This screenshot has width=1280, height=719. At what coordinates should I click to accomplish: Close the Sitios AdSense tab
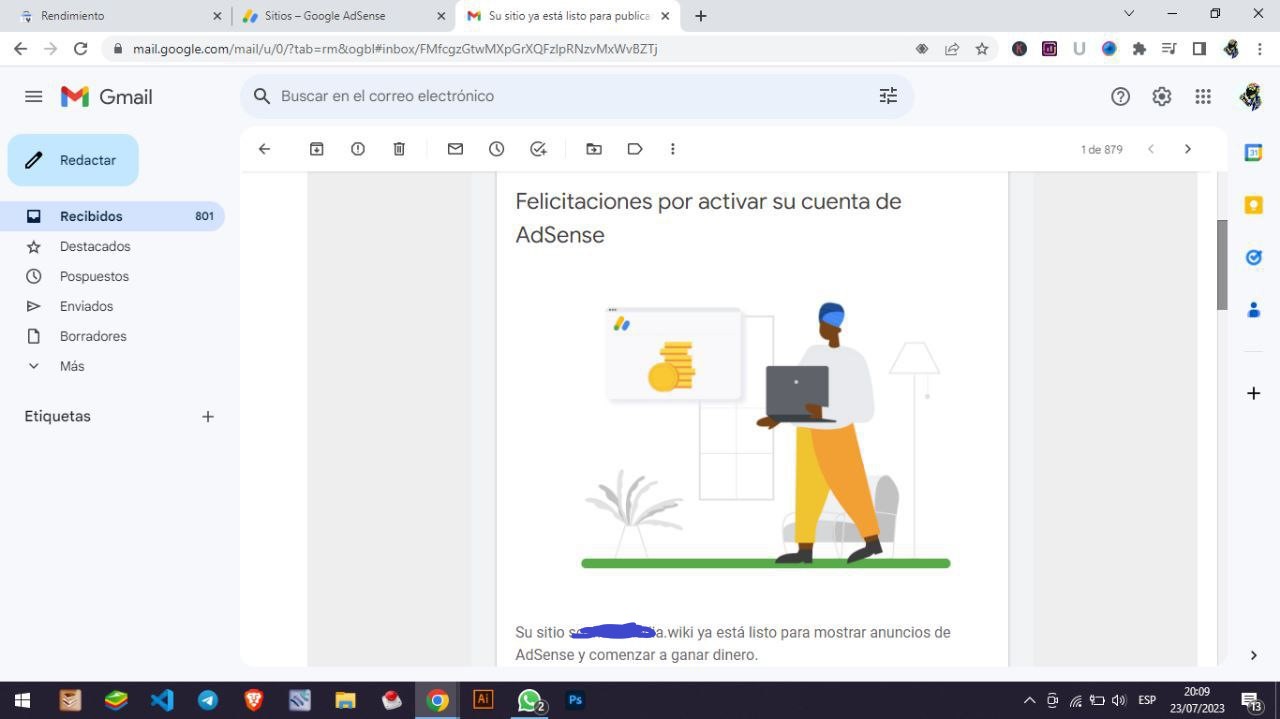441,16
